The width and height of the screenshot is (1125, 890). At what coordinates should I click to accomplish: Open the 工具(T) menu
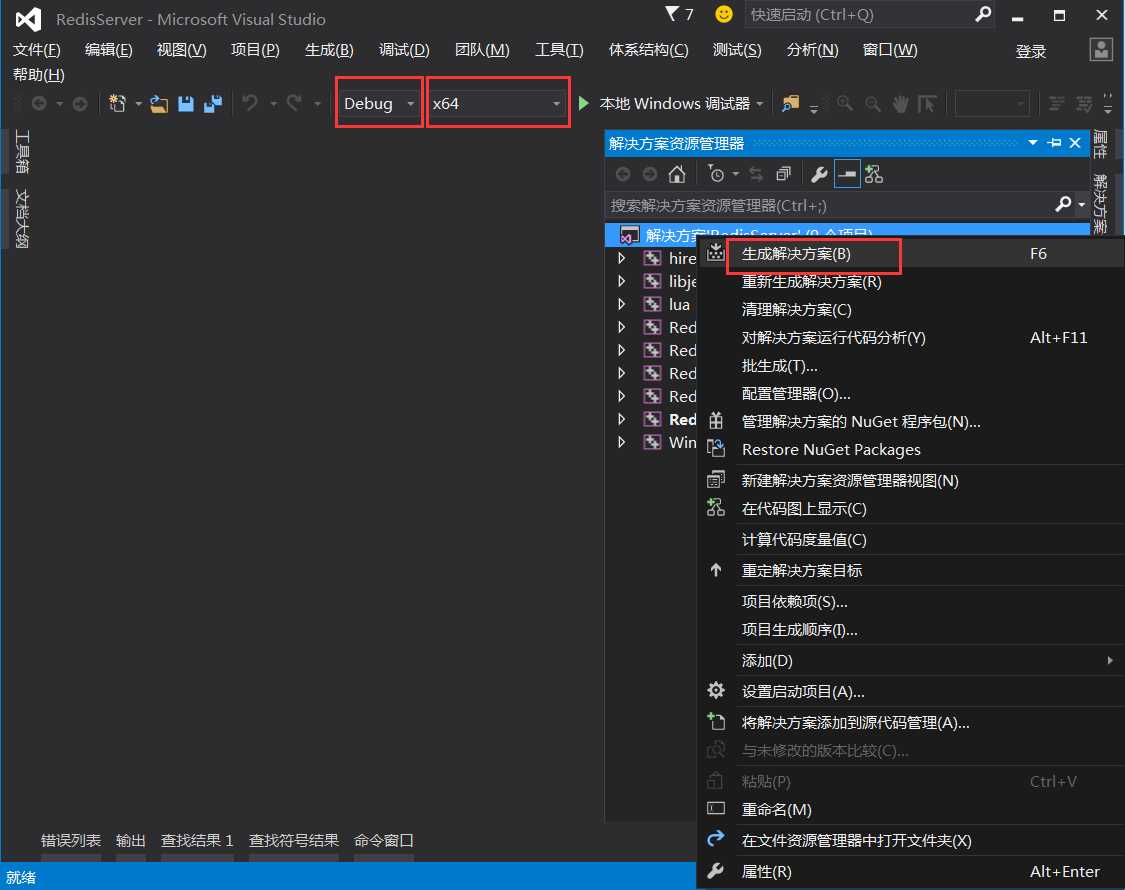click(x=559, y=50)
